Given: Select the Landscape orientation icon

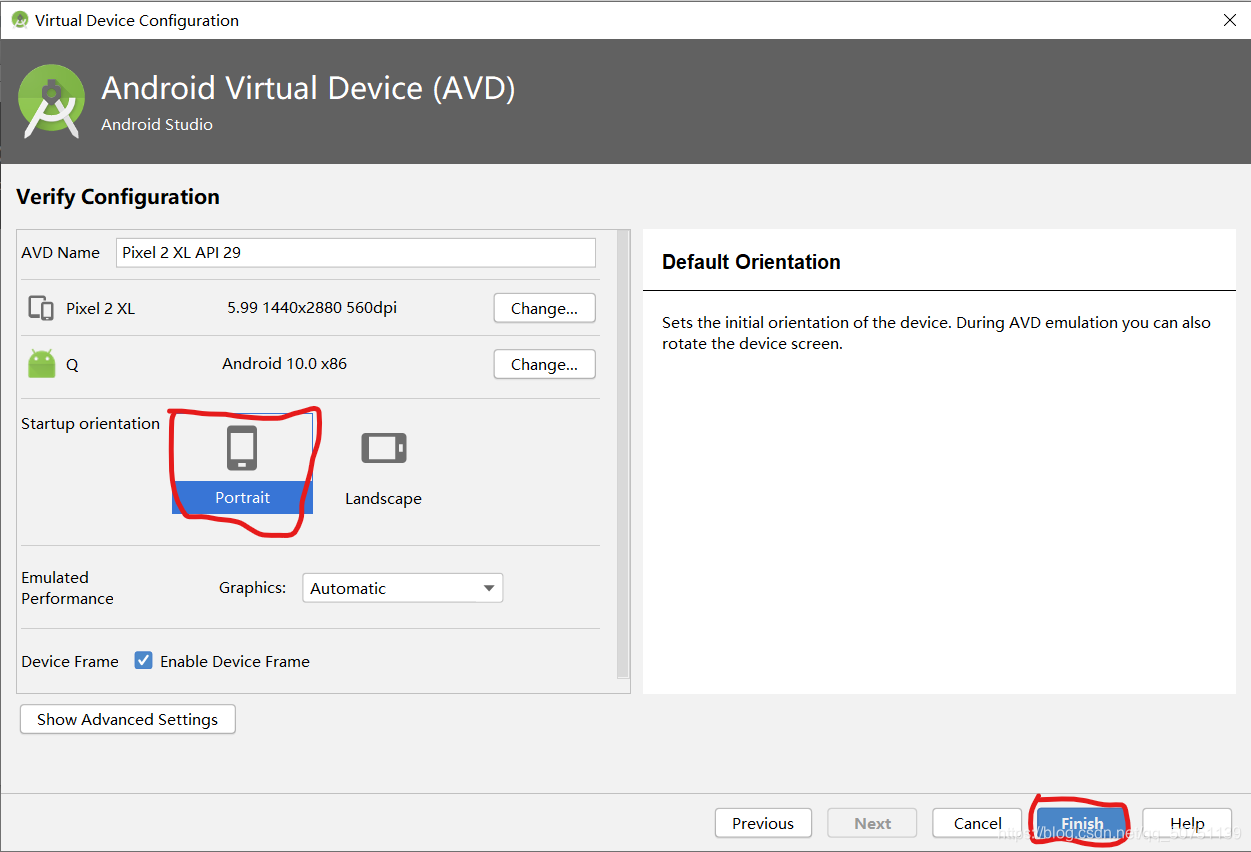Looking at the screenshot, I should coord(384,448).
